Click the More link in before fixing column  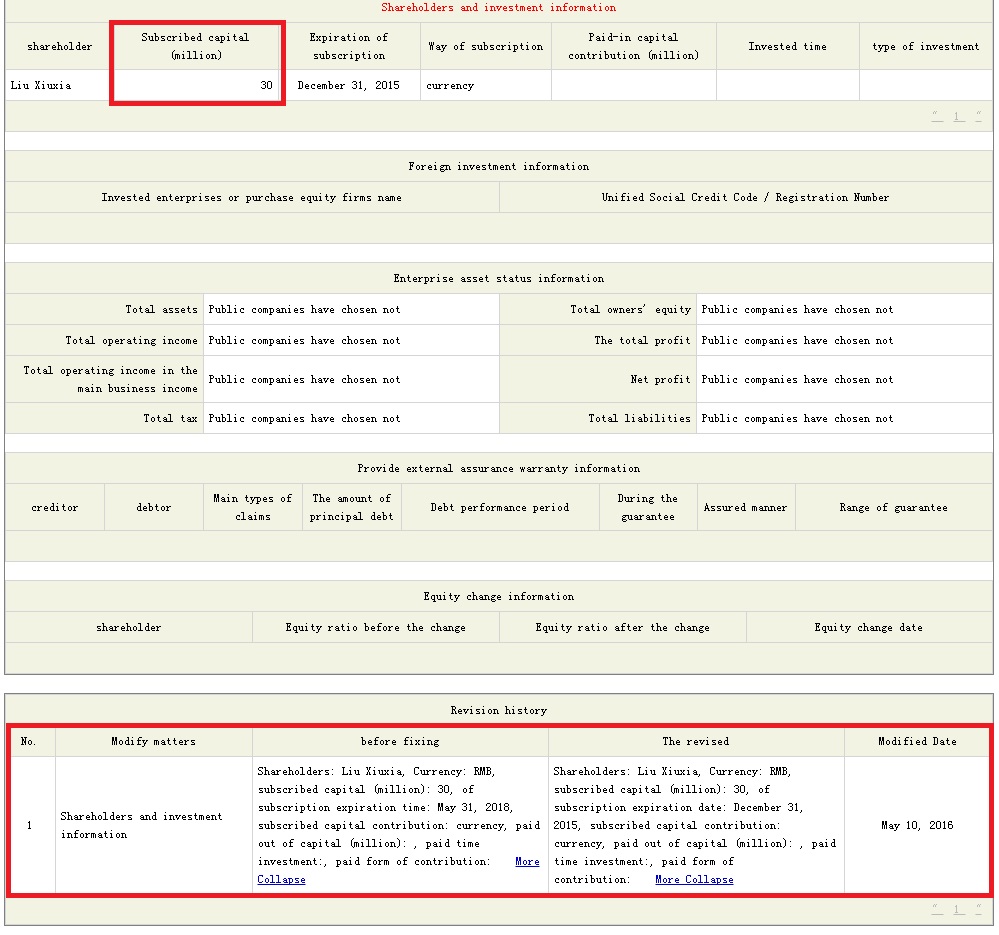click(527, 861)
